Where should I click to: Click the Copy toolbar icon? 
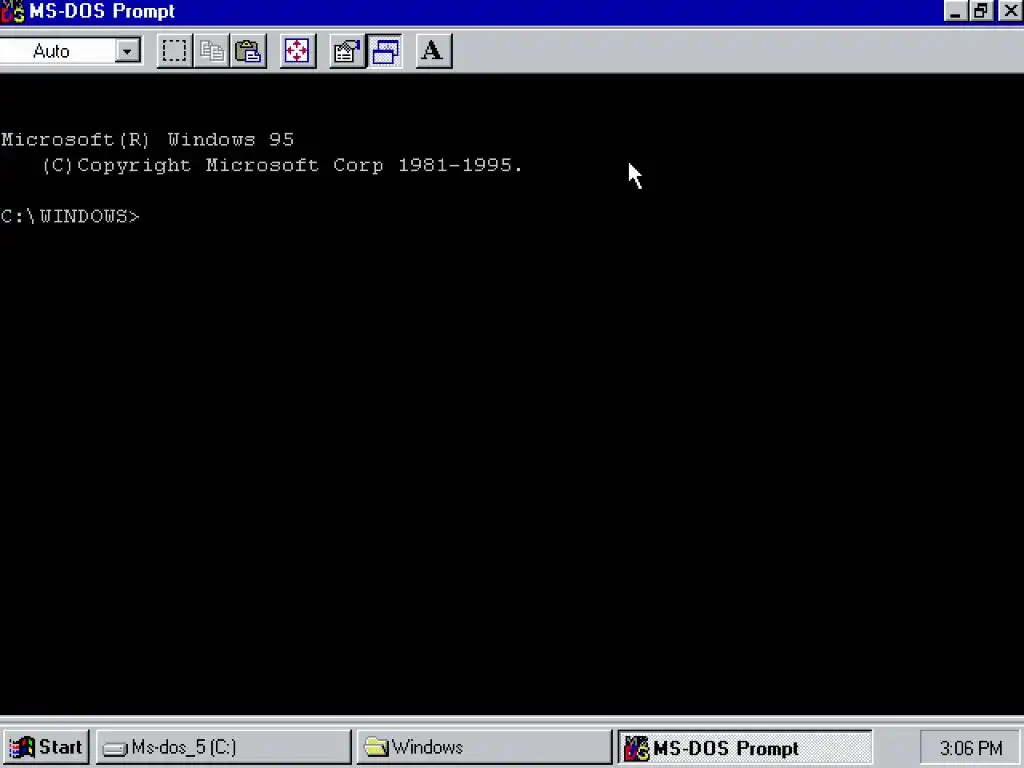coord(212,51)
